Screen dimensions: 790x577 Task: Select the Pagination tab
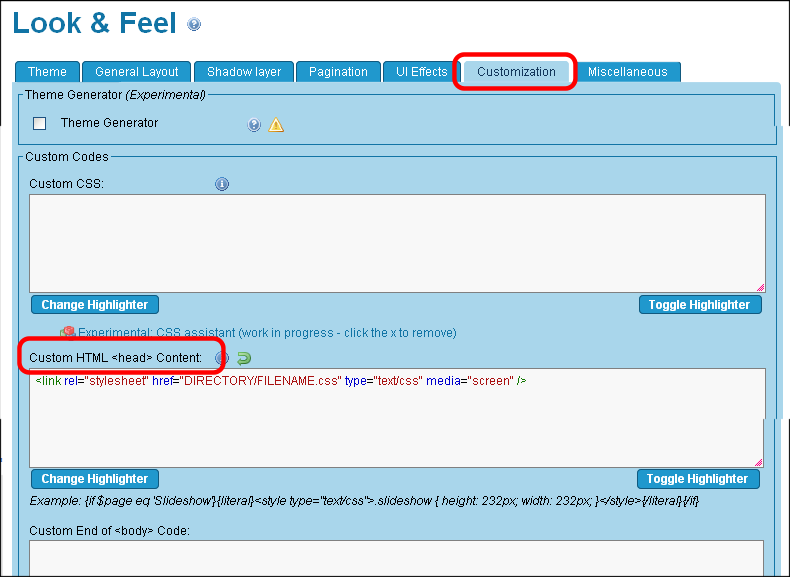[338, 72]
